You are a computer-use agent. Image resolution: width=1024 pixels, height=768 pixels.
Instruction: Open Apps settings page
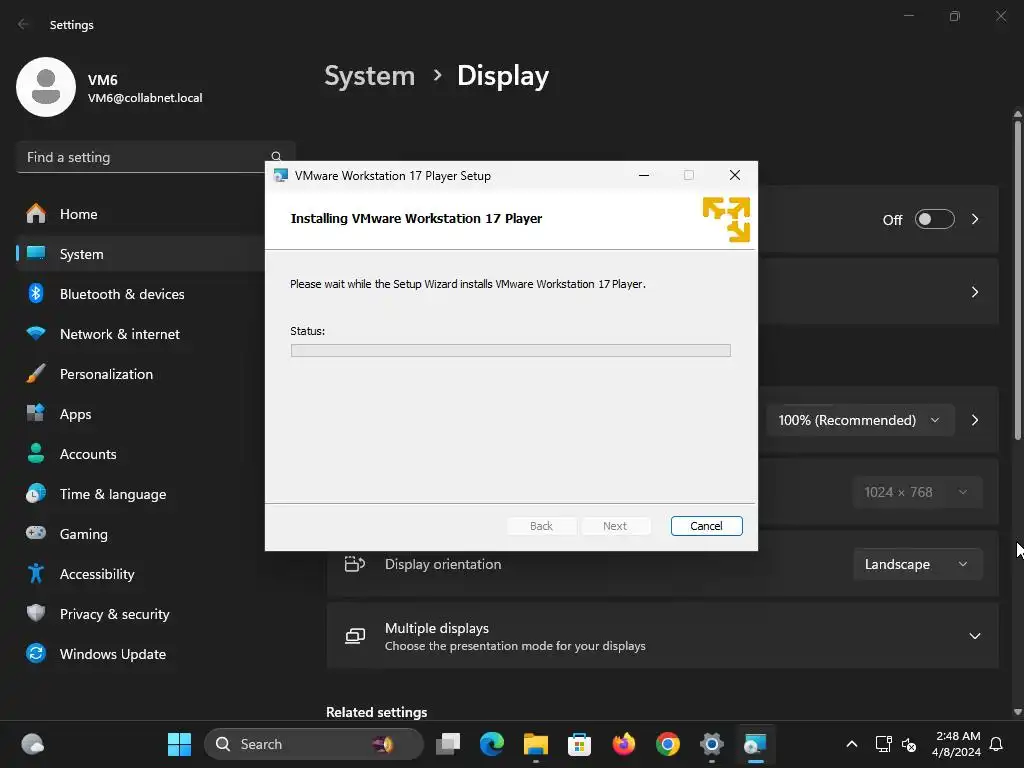click(x=140, y=414)
